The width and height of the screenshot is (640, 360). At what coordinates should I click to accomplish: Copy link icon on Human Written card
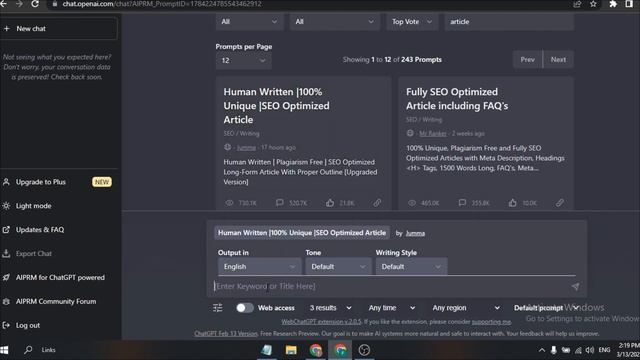click(377, 202)
